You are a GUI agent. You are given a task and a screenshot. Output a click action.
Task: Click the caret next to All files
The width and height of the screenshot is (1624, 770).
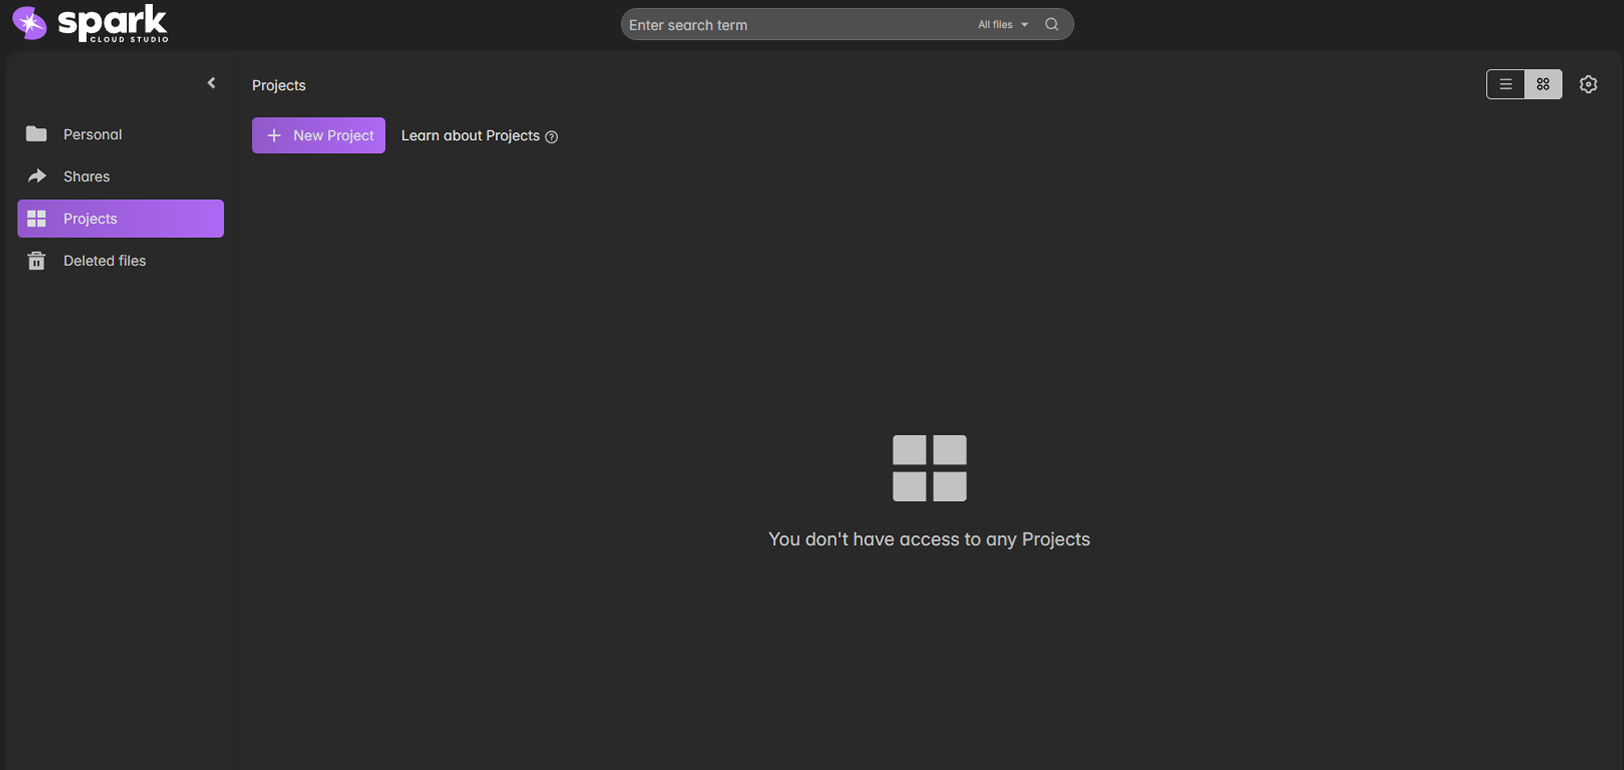click(1024, 25)
